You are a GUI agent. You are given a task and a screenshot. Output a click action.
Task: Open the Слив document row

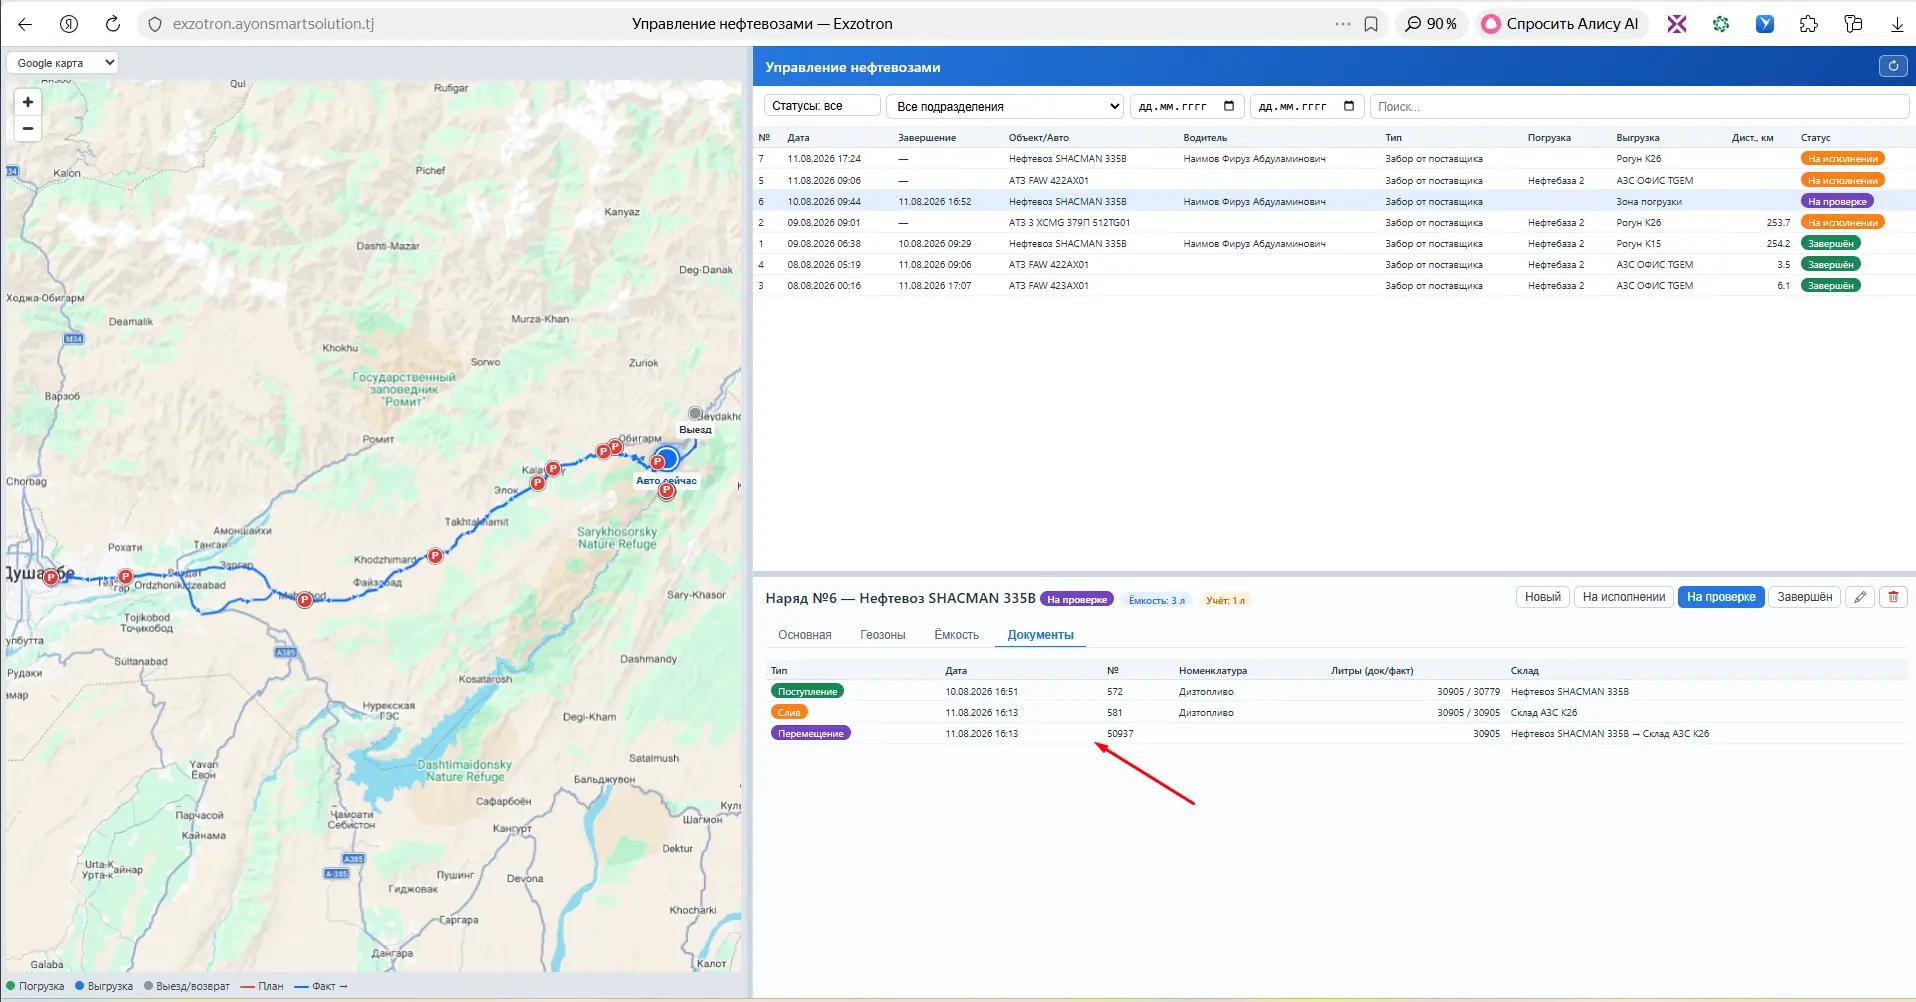click(x=1338, y=712)
